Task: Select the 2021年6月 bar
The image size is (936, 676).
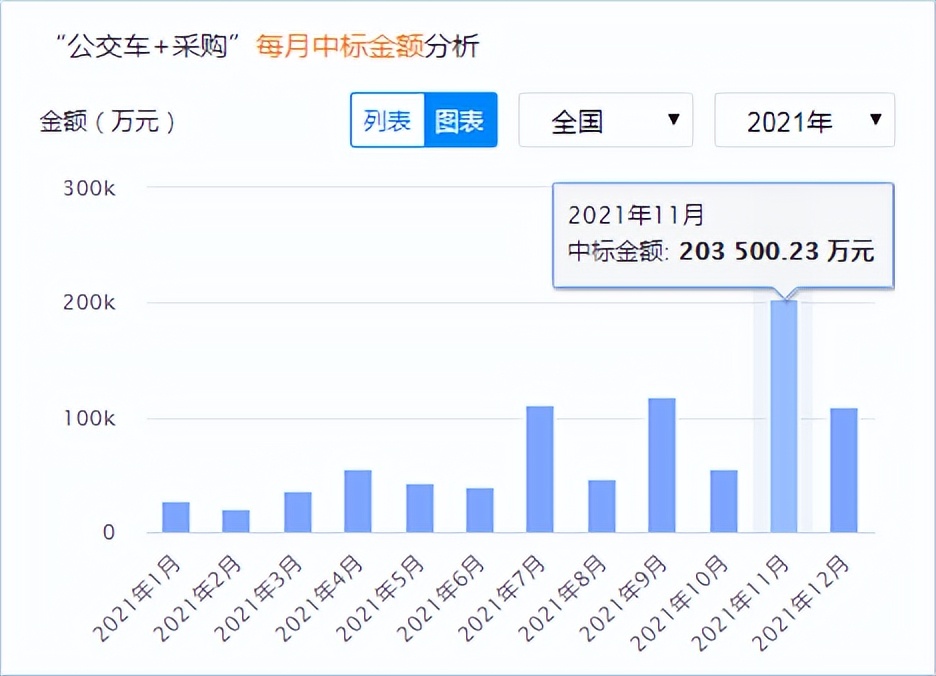Action: (x=478, y=510)
